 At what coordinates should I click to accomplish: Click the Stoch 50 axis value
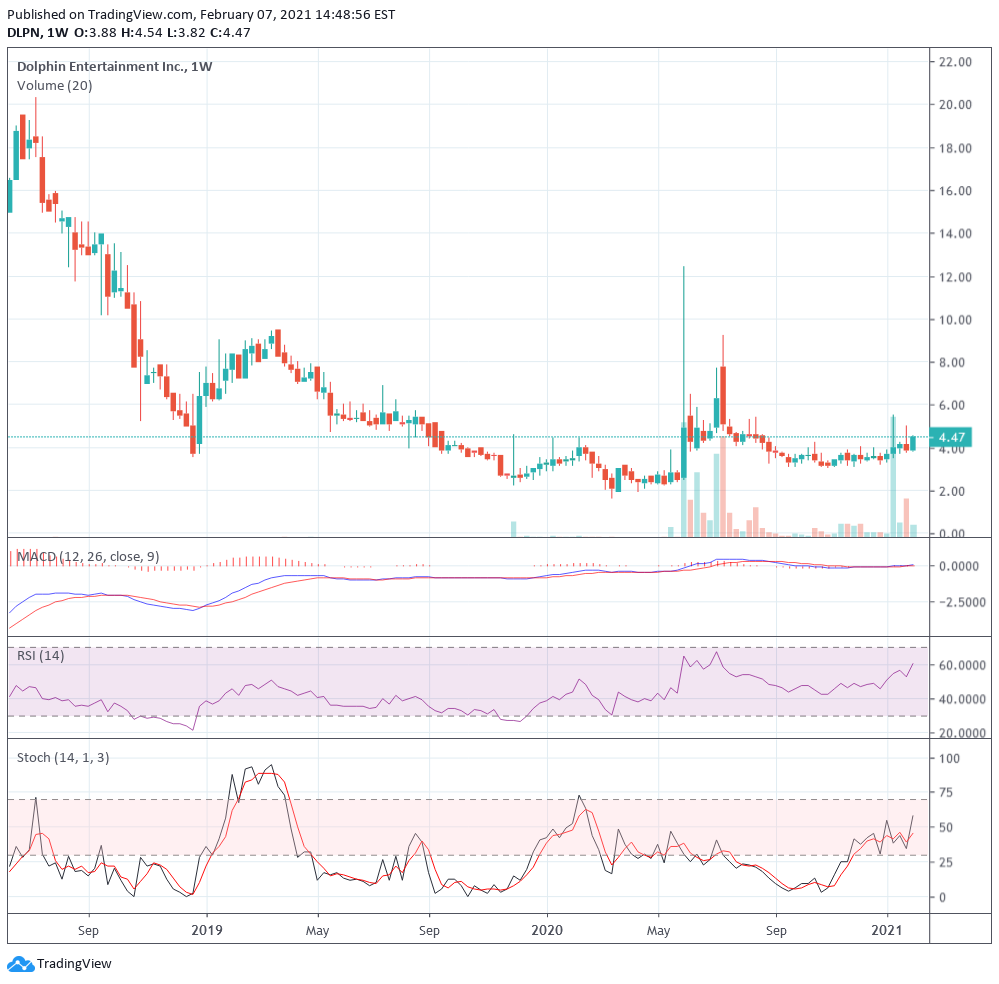[946, 827]
